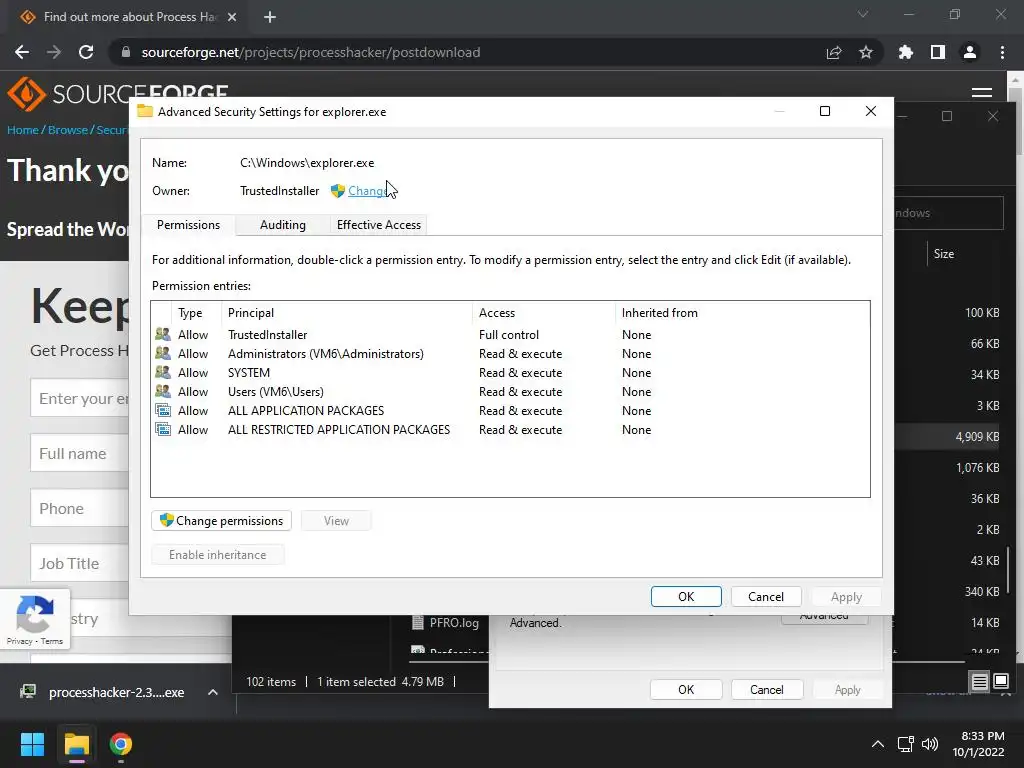Screen dimensions: 1024x768
Task: Sort by the Principal column header
Action: pyautogui.click(x=347, y=313)
